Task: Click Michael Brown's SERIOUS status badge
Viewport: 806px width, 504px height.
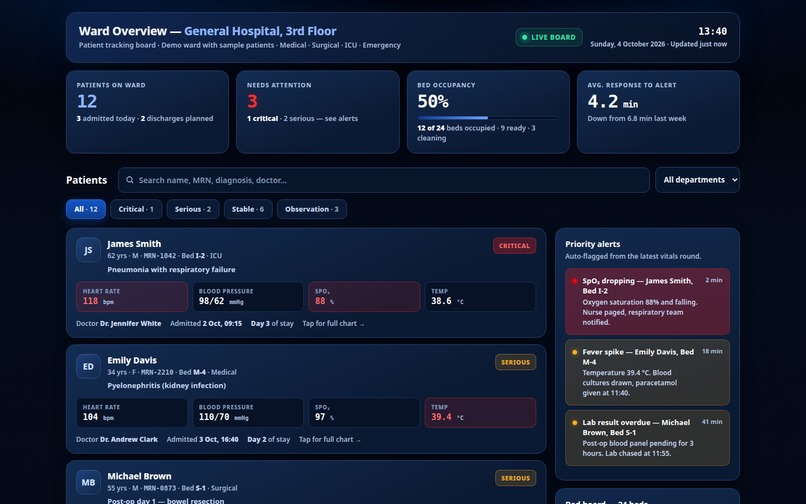Action: [516, 478]
